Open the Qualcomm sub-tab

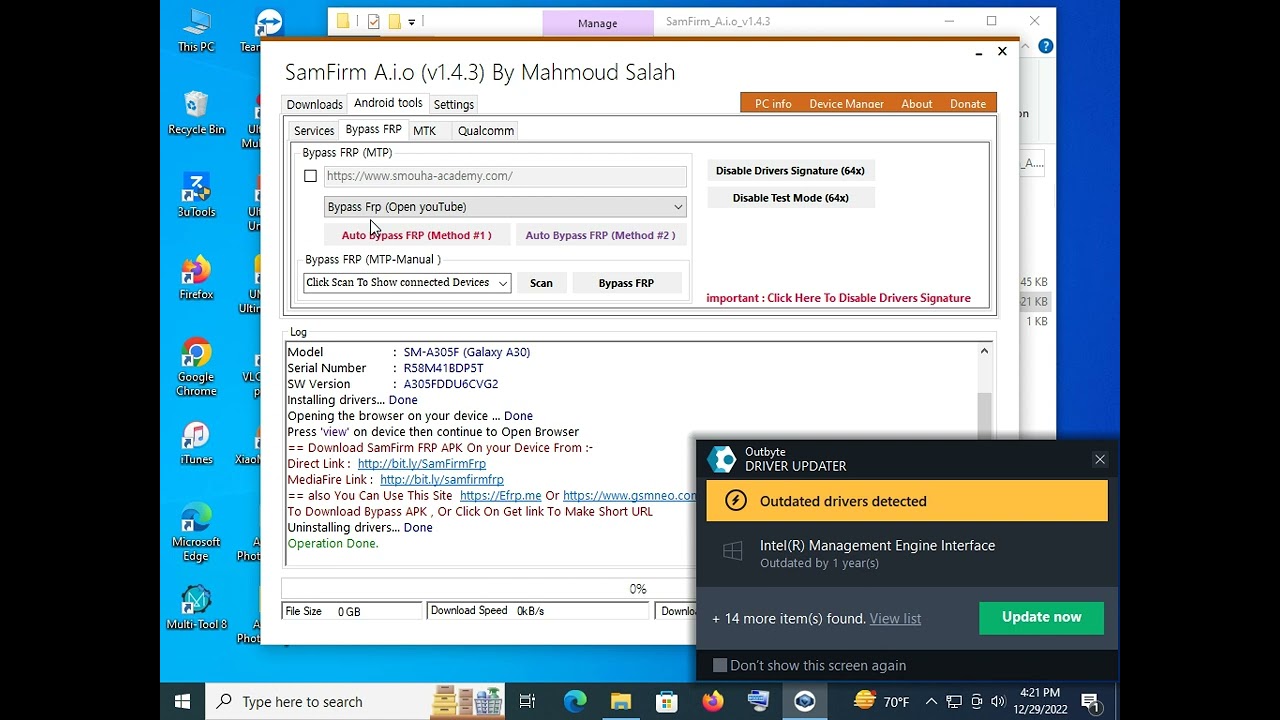pos(486,131)
